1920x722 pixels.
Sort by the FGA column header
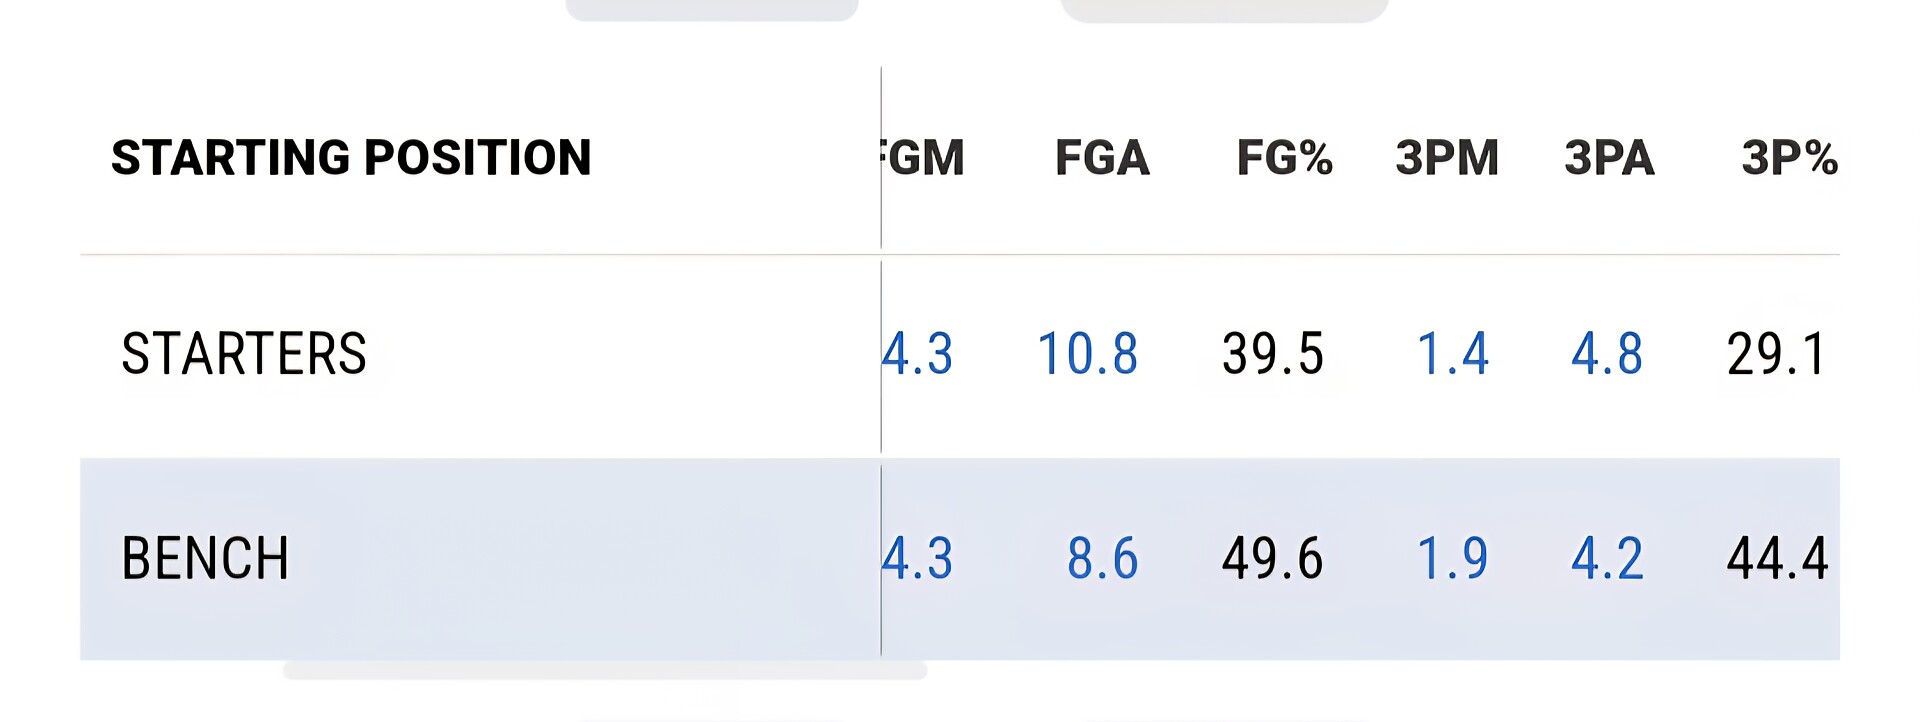click(1102, 158)
